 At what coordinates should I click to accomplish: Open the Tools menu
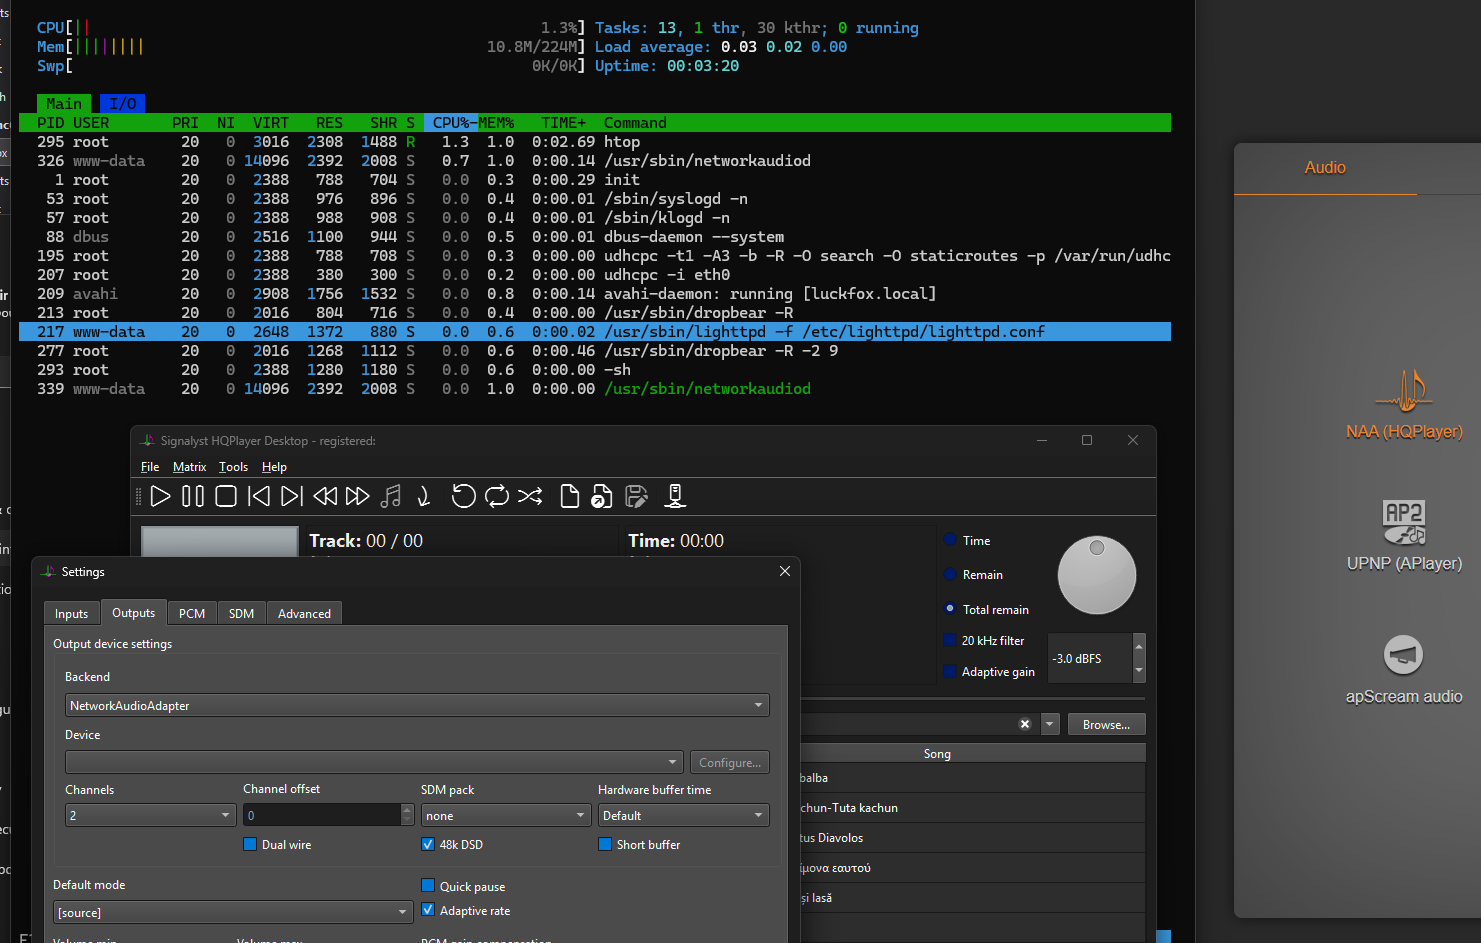pos(233,467)
